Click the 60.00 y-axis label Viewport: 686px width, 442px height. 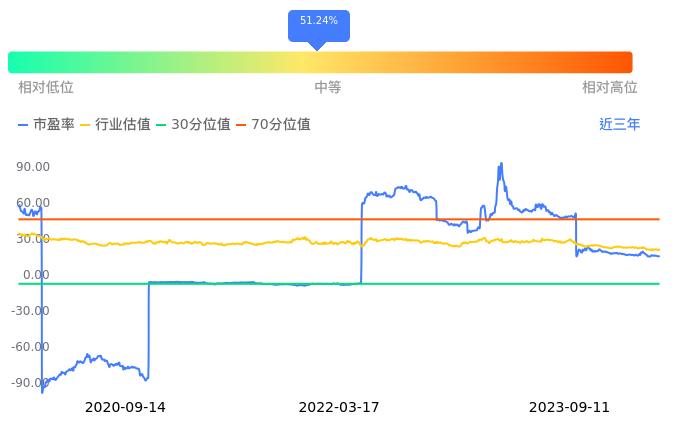click(33, 203)
